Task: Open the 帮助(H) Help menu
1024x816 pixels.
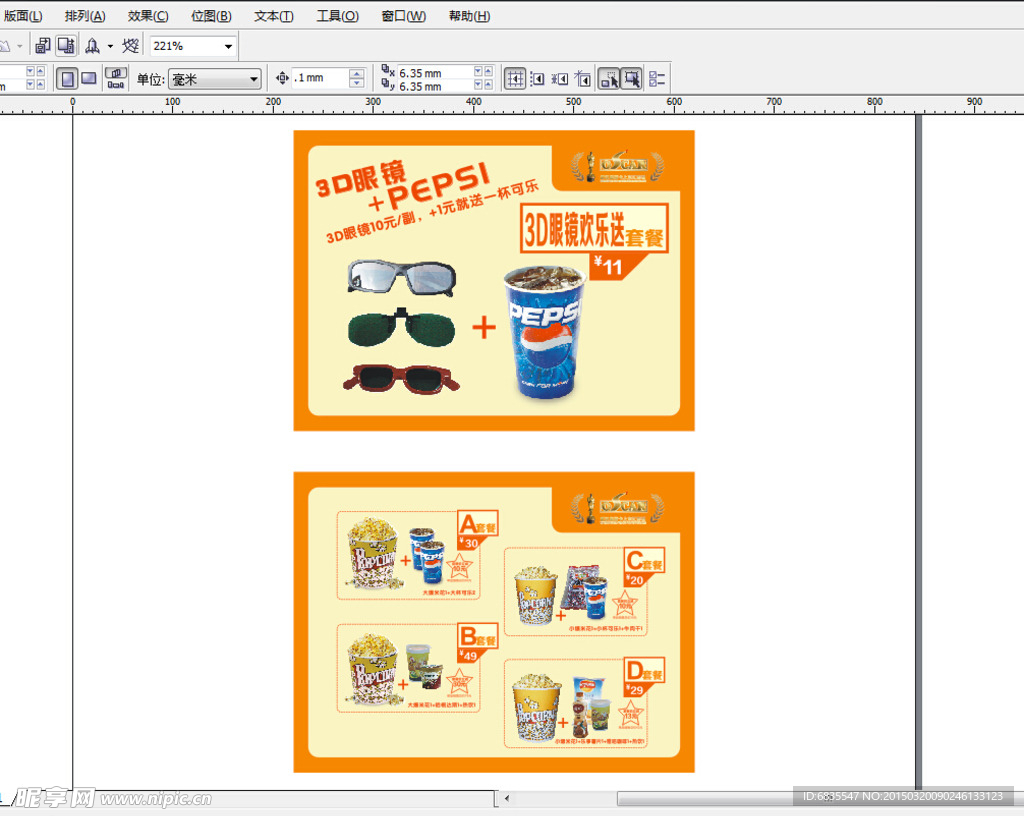Action: 469,16
